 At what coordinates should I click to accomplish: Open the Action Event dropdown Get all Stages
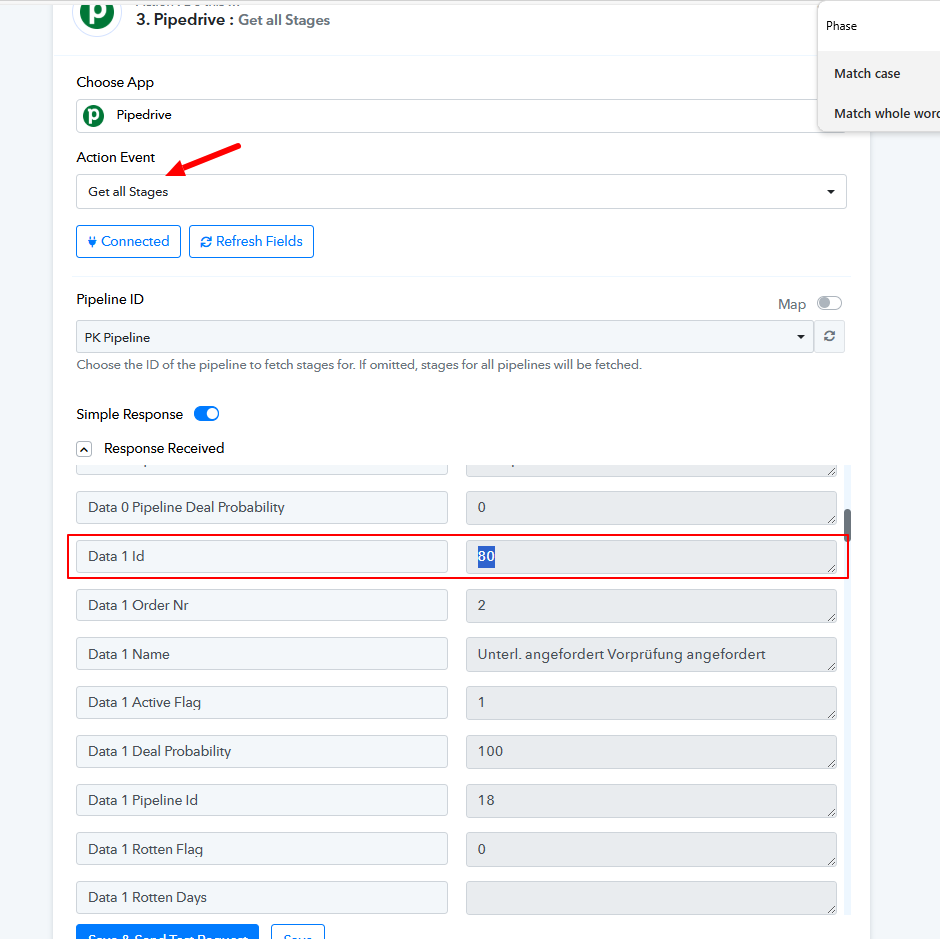[x=461, y=192]
